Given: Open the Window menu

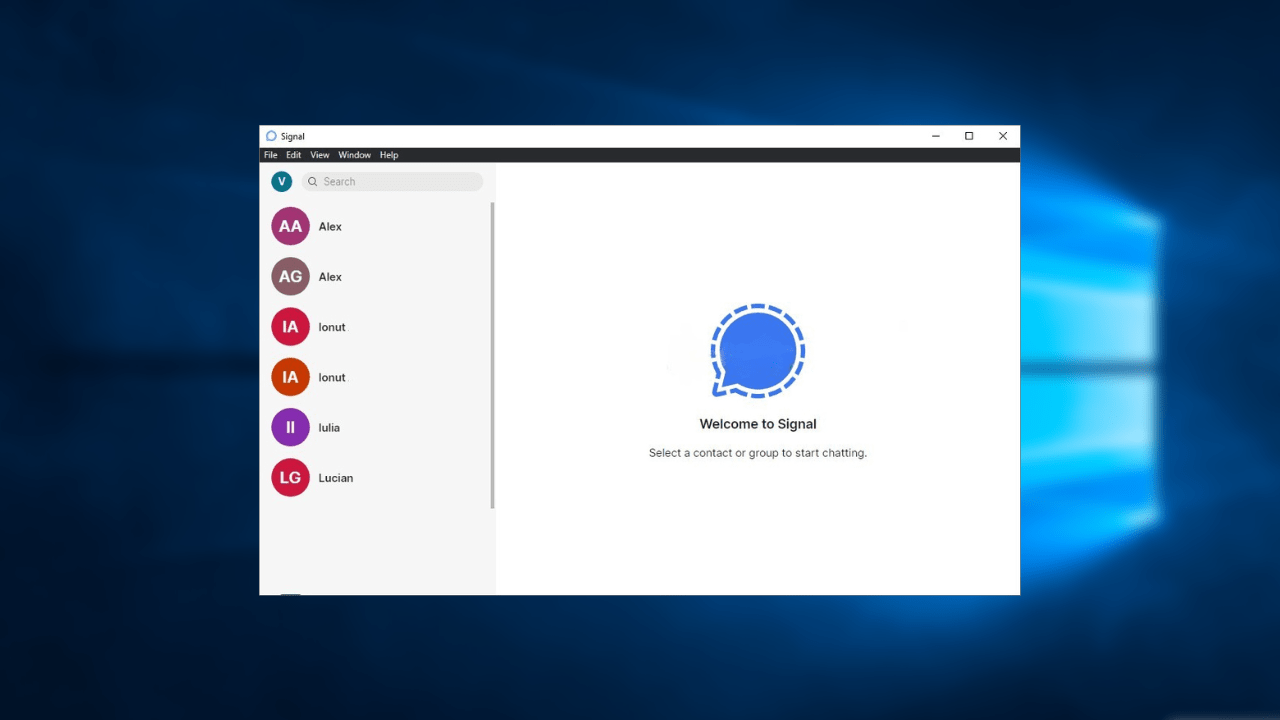Looking at the screenshot, I should coord(354,155).
